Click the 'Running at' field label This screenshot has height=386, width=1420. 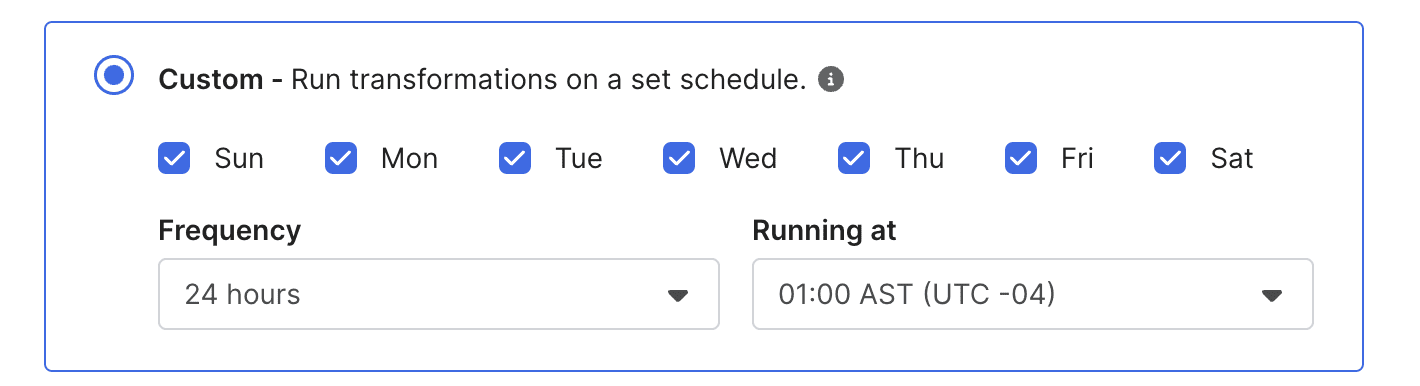[x=824, y=231]
